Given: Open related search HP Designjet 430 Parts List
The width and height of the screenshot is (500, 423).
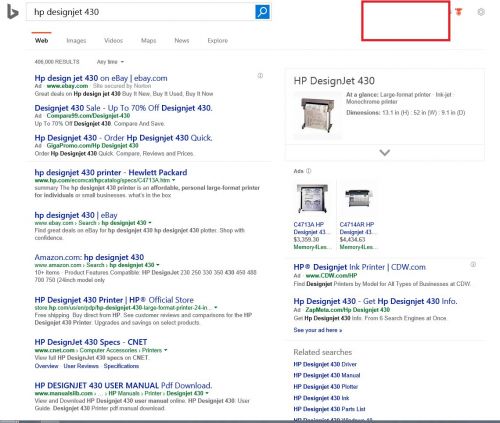Looking at the screenshot, I should coord(329,409).
